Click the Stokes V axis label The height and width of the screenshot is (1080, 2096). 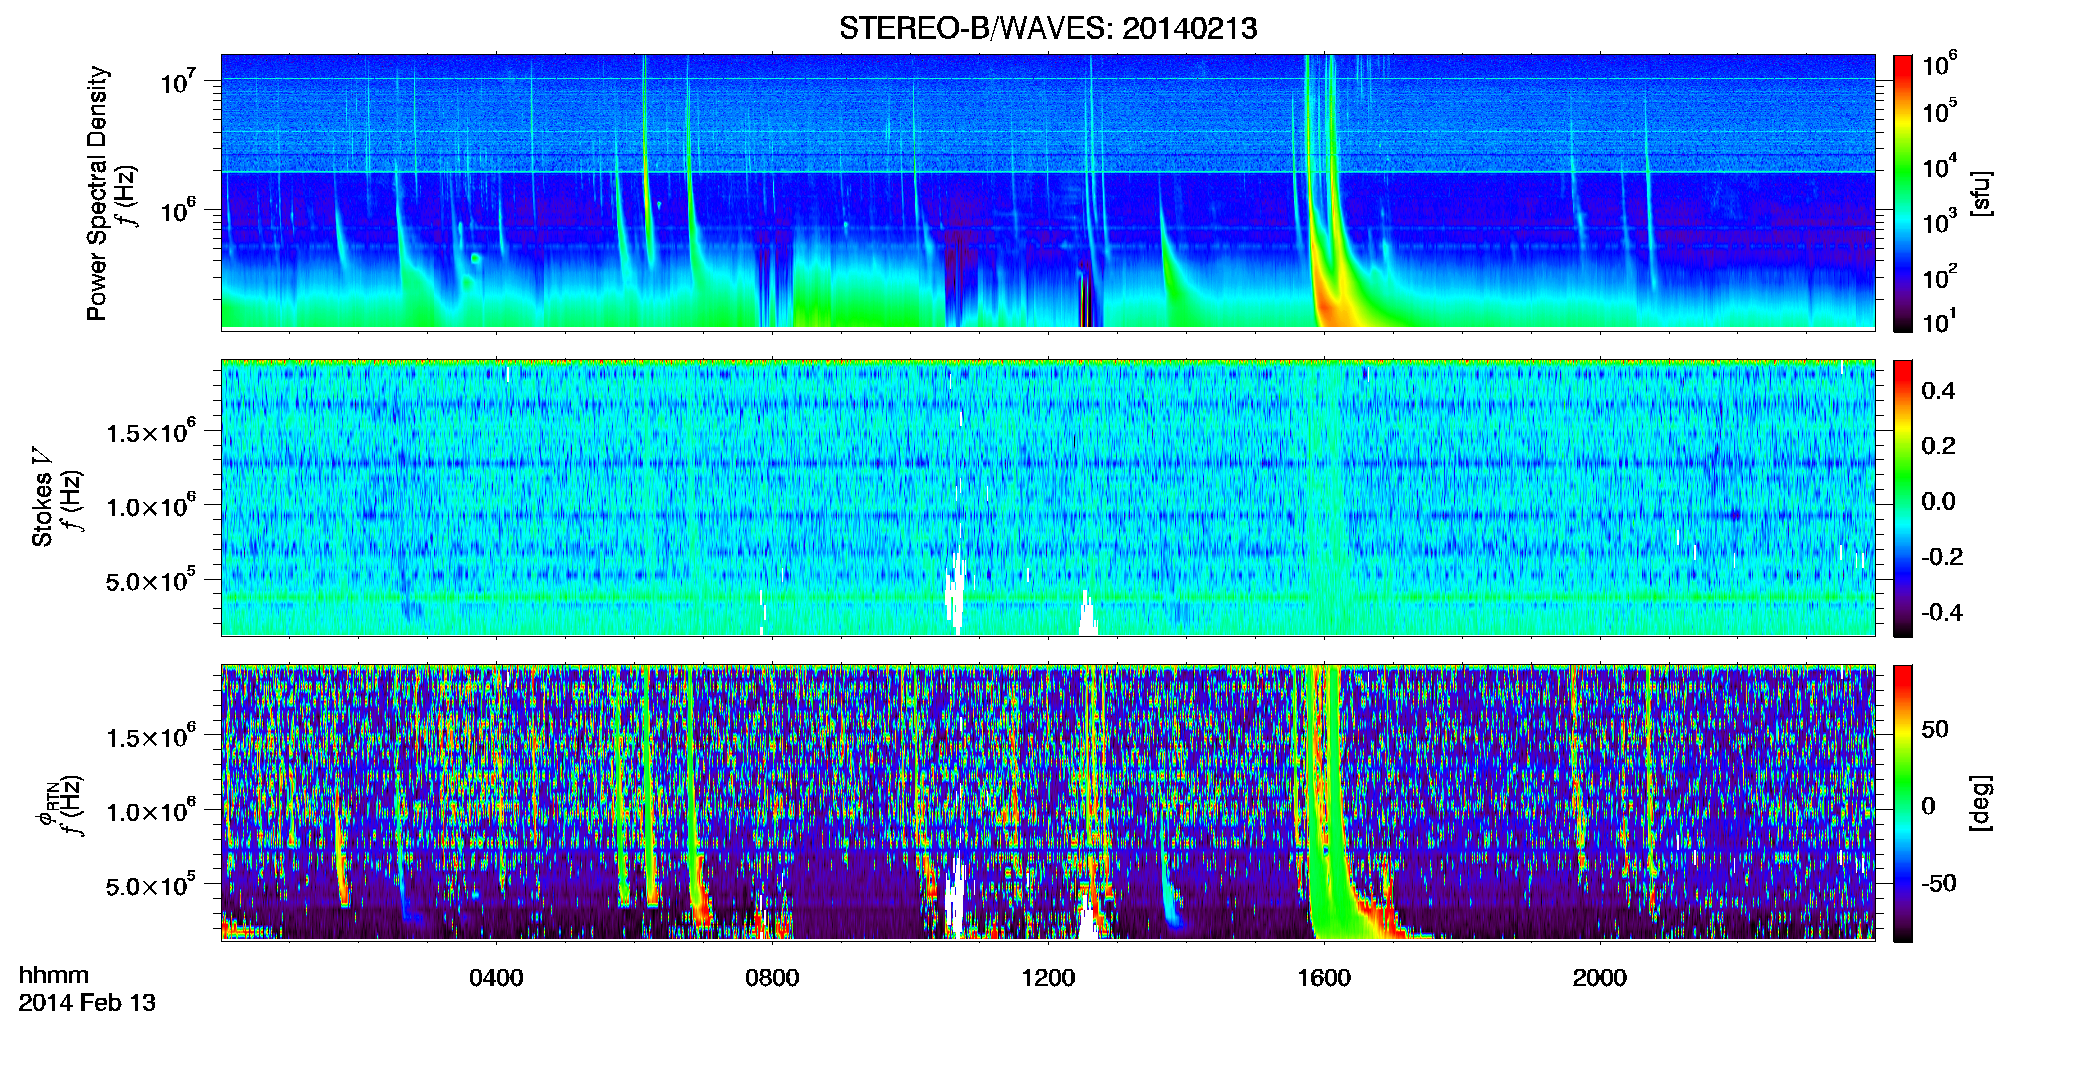tap(41, 496)
